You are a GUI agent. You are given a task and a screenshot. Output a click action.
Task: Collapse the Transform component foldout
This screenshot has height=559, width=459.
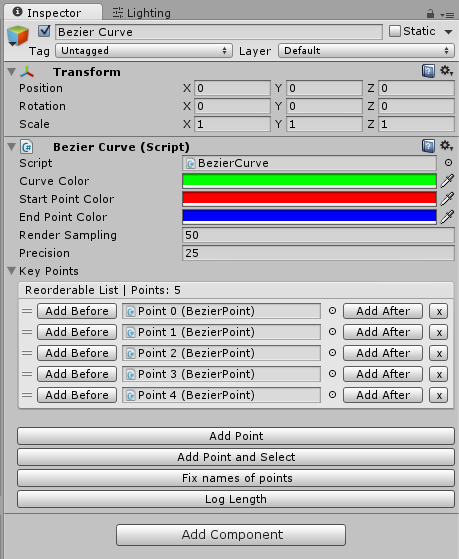[x=11, y=72]
